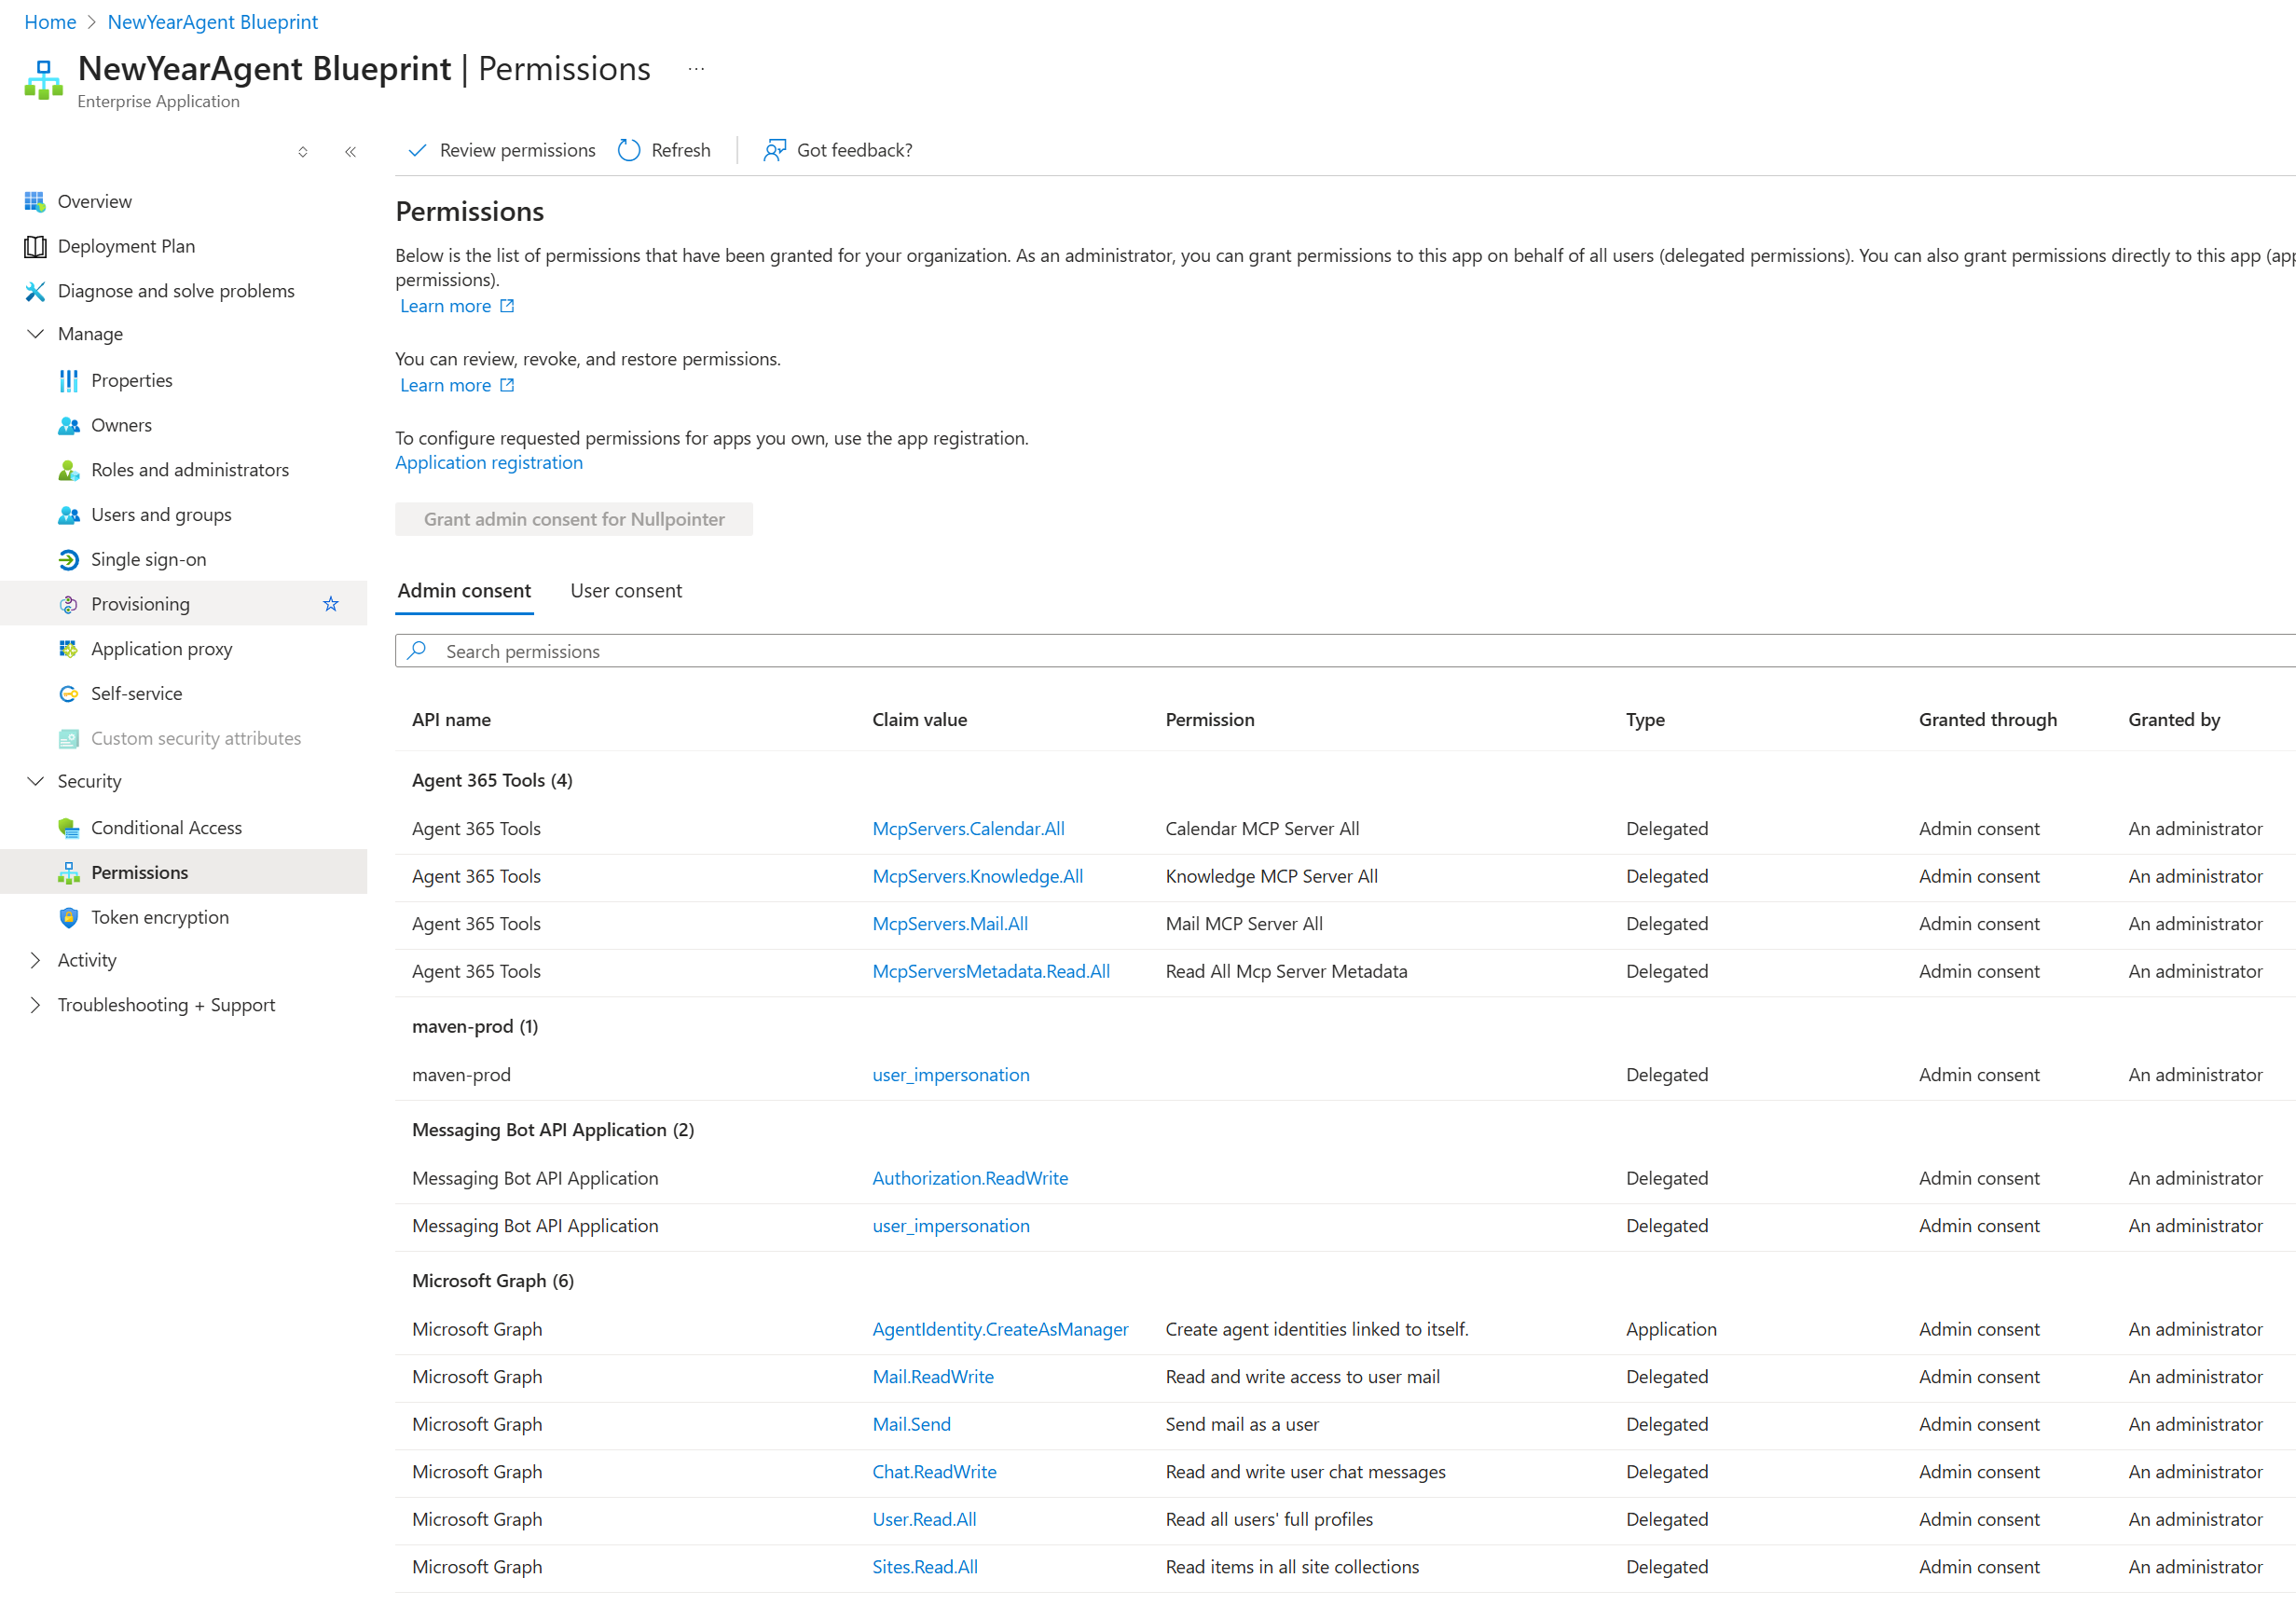Click the Search permissions field

click(x=1300, y=651)
